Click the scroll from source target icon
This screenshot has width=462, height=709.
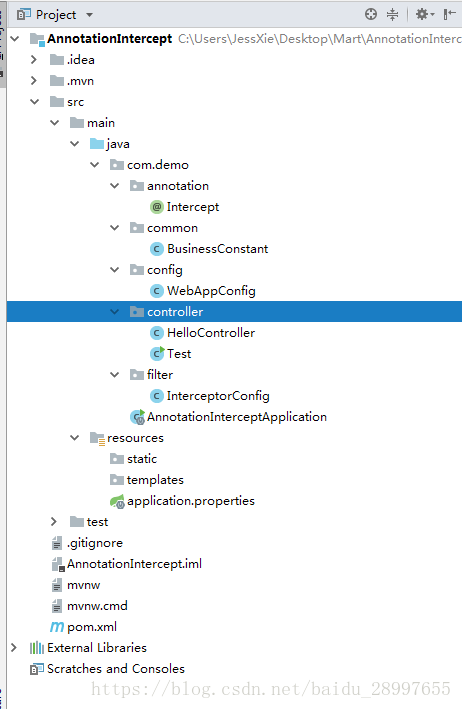click(x=371, y=14)
